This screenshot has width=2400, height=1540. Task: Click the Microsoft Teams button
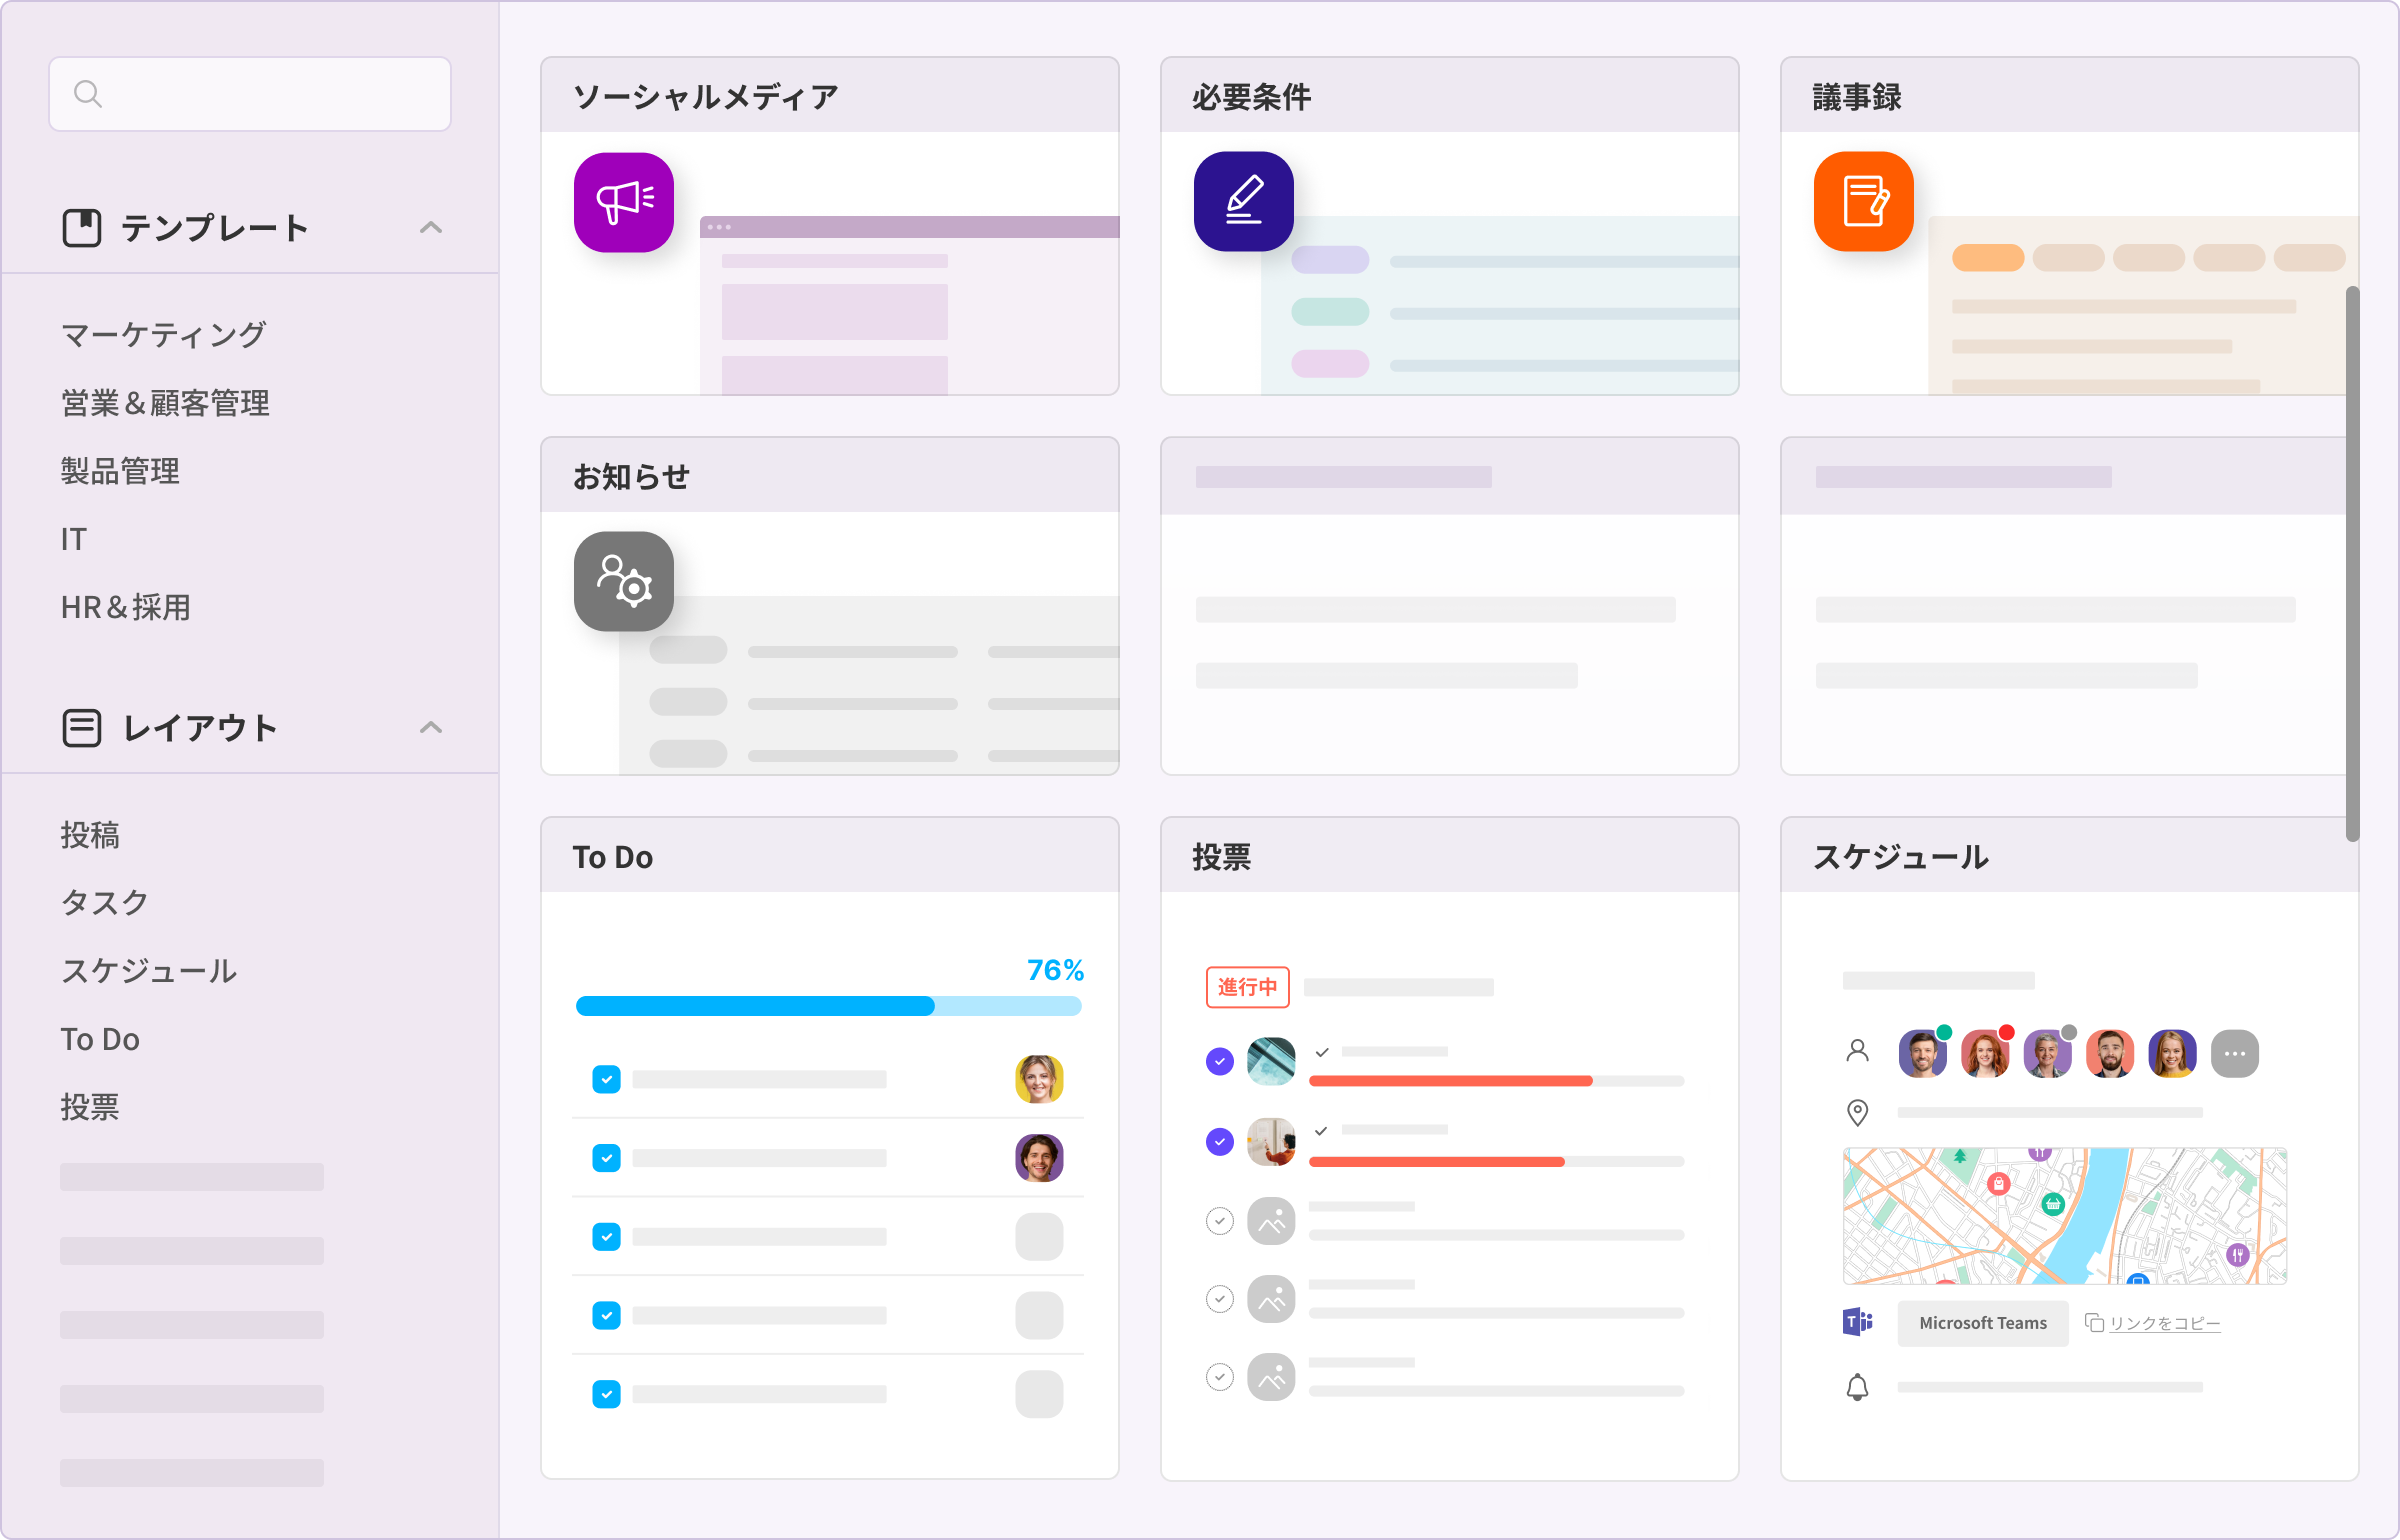click(x=1982, y=1323)
